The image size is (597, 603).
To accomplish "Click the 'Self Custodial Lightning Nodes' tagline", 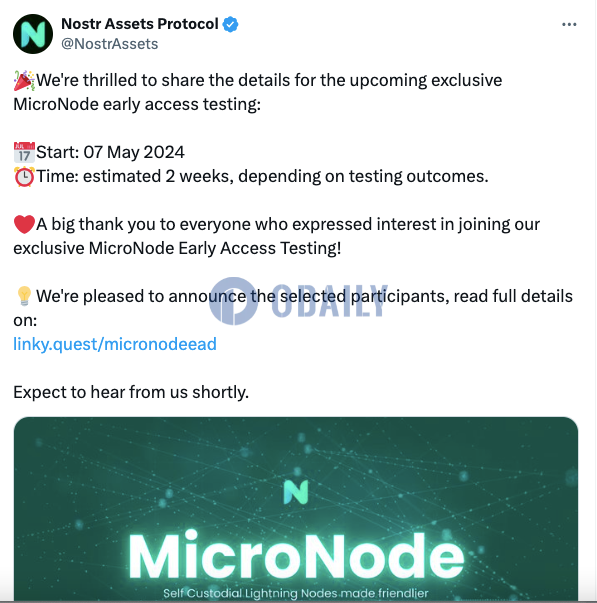I will pos(296,593).
